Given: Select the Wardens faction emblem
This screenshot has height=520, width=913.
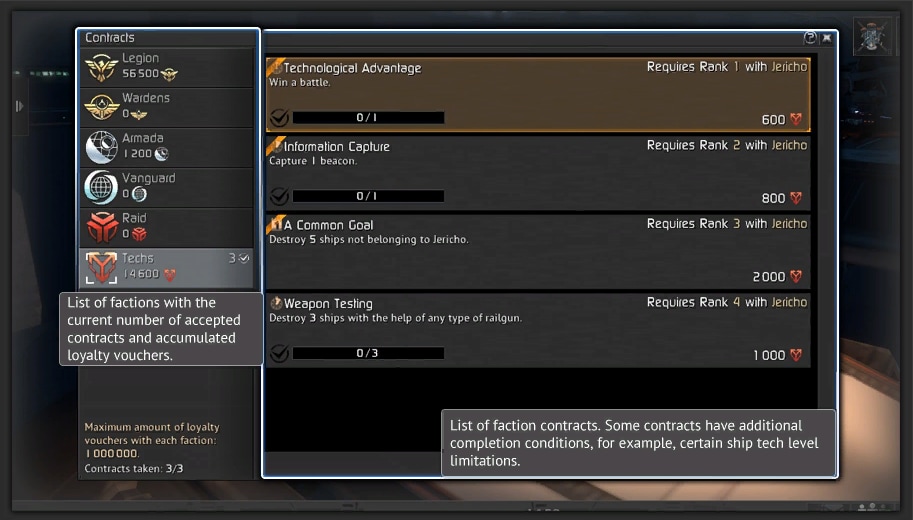Looking at the screenshot, I should 101,107.
